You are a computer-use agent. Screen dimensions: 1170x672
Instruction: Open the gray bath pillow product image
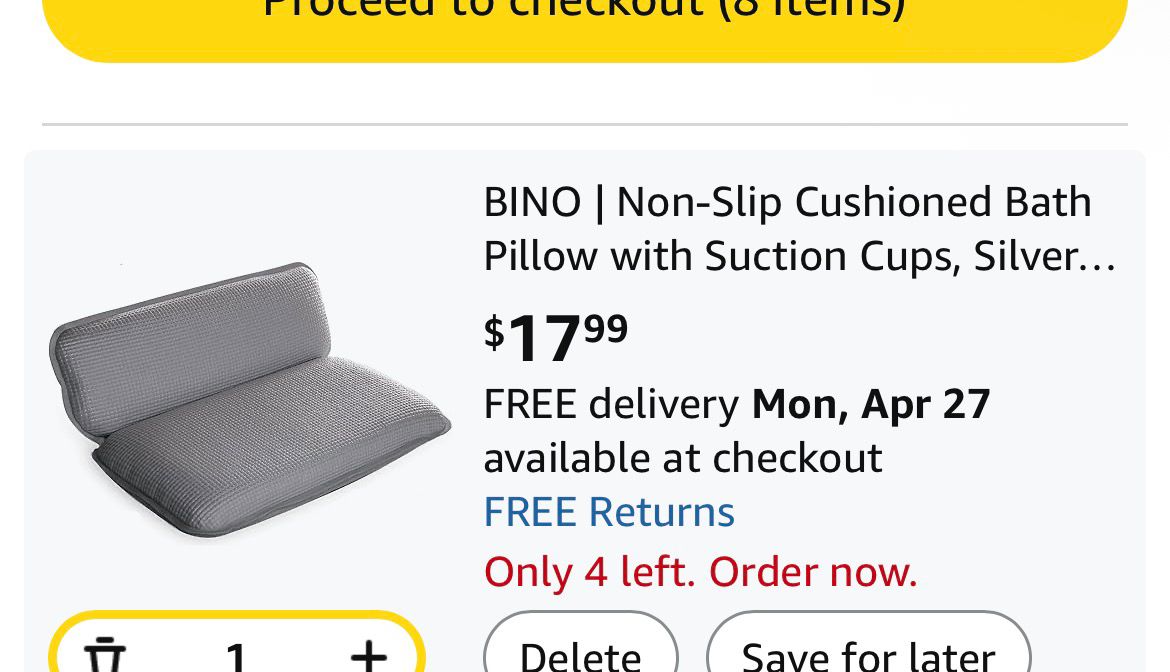click(x=250, y=400)
